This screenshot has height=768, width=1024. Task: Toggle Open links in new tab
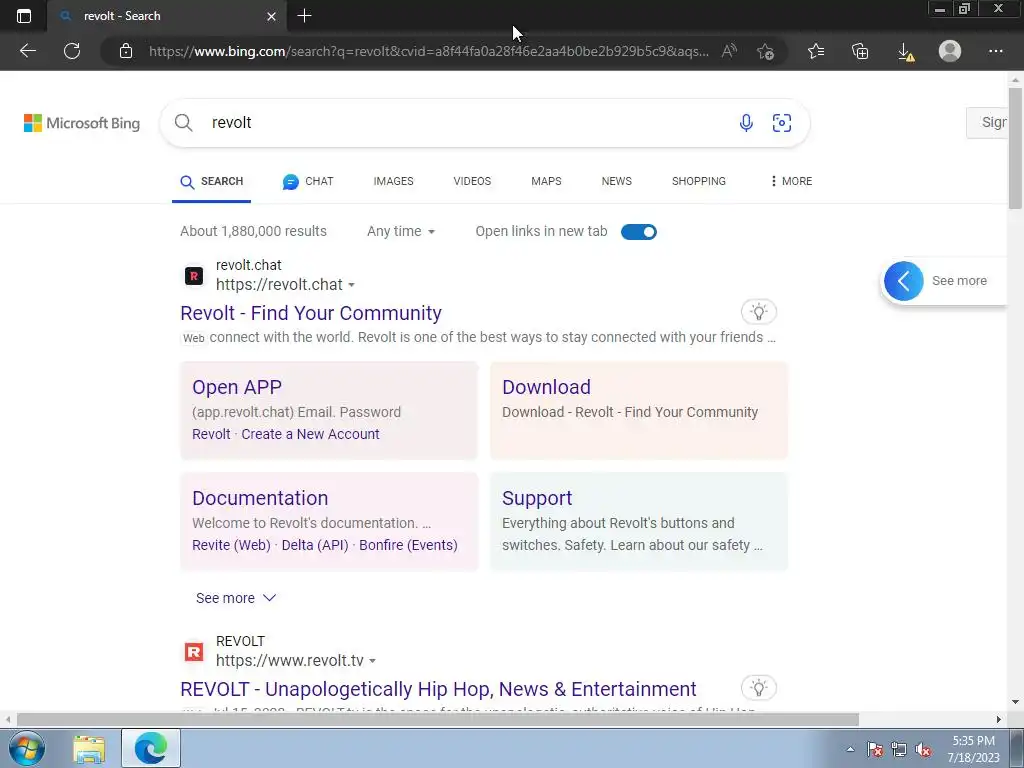click(x=639, y=232)
